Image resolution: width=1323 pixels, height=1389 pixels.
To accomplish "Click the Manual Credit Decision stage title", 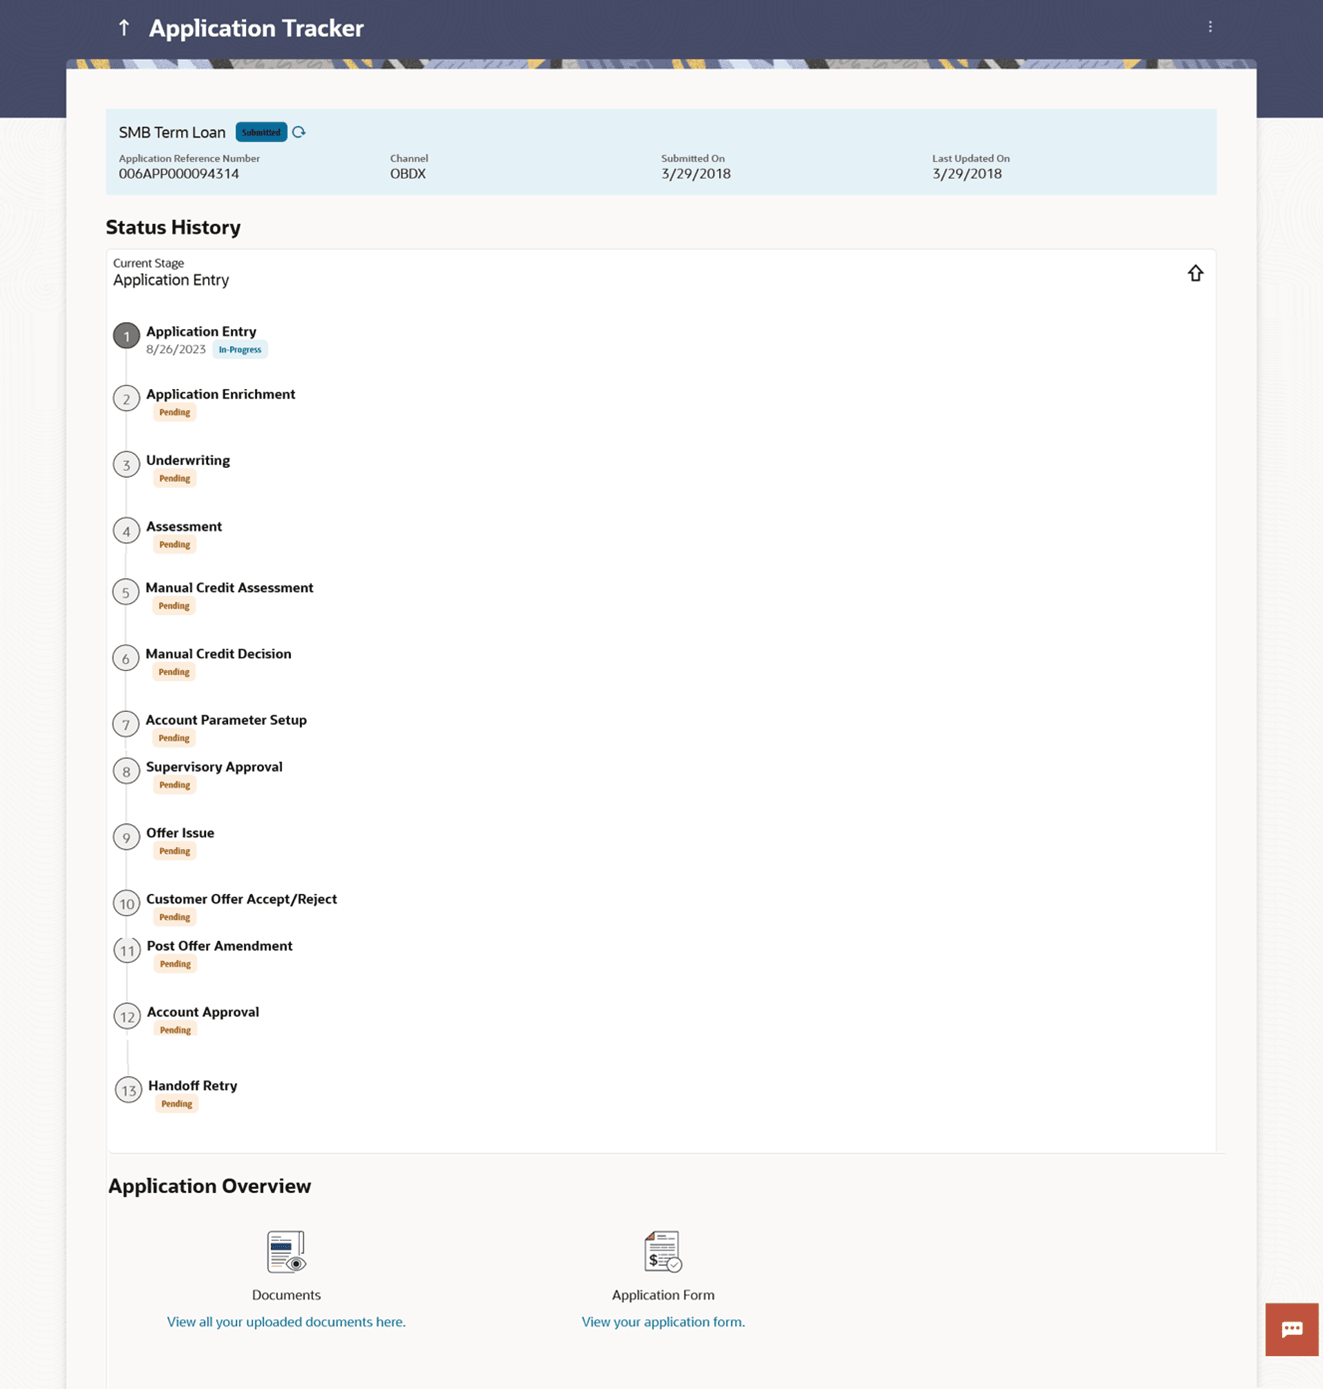I will (x=219, y=654).
